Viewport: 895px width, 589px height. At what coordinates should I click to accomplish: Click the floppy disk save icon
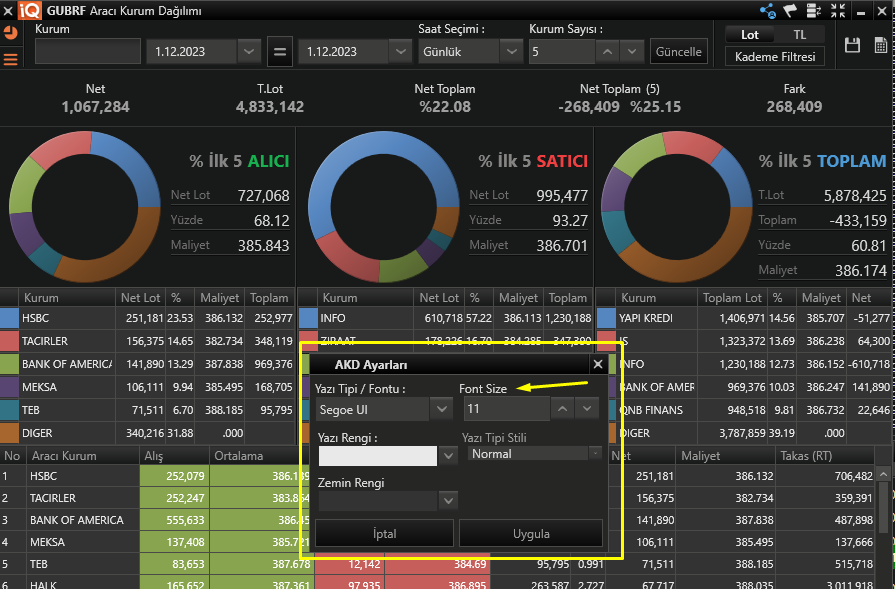(853, 45)
